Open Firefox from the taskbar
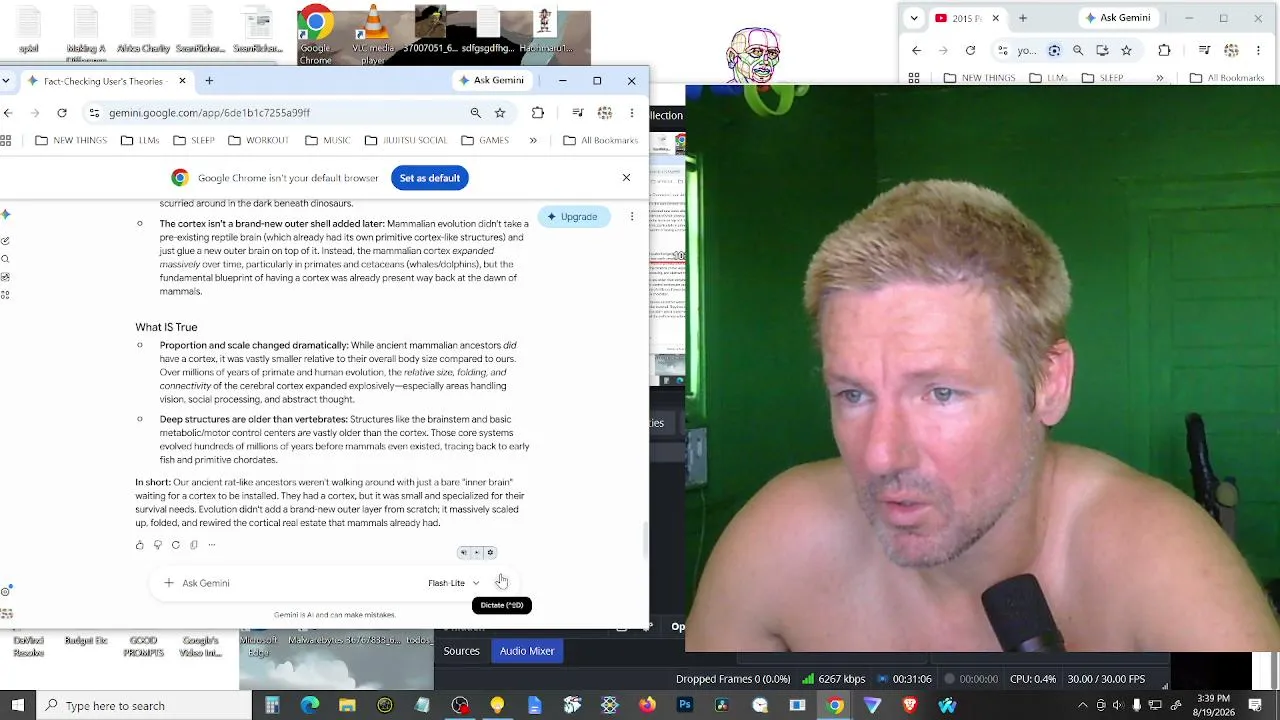This screenshot has width=1280, height=720. 647,706
